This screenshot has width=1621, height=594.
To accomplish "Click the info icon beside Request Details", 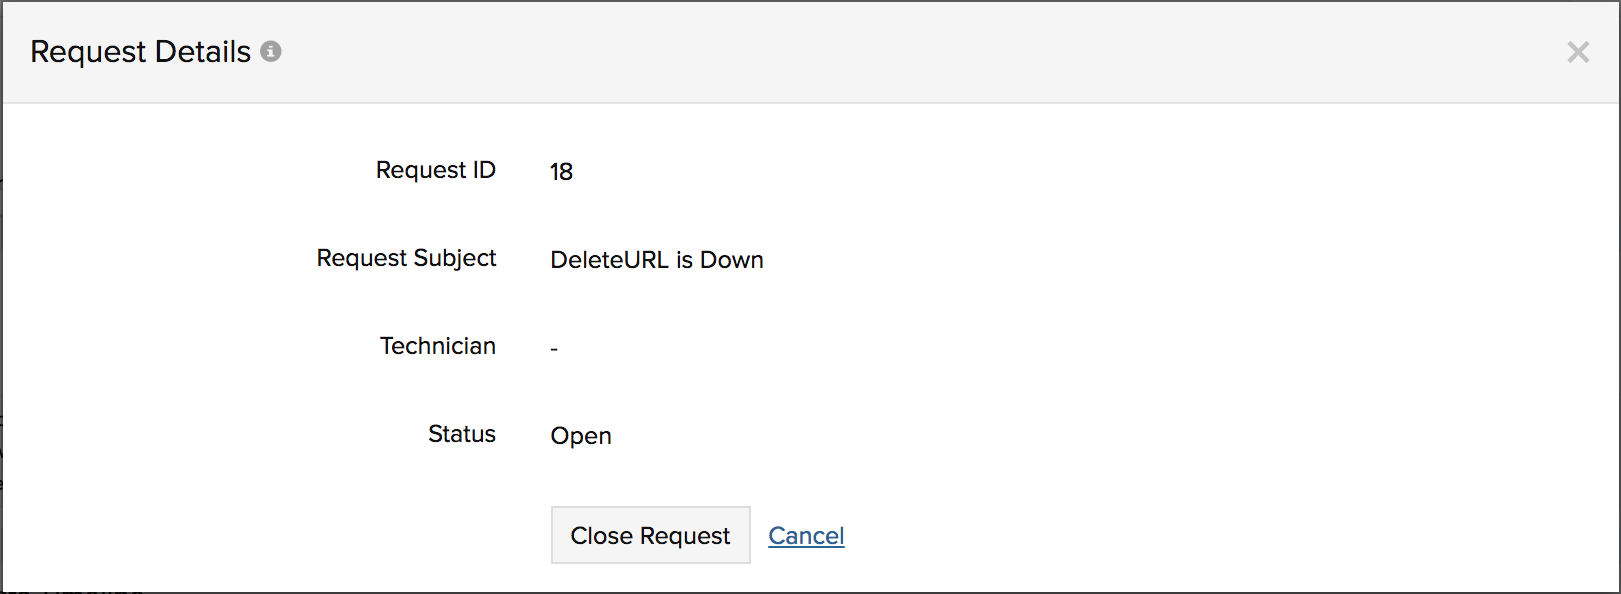I will (270, 50).
